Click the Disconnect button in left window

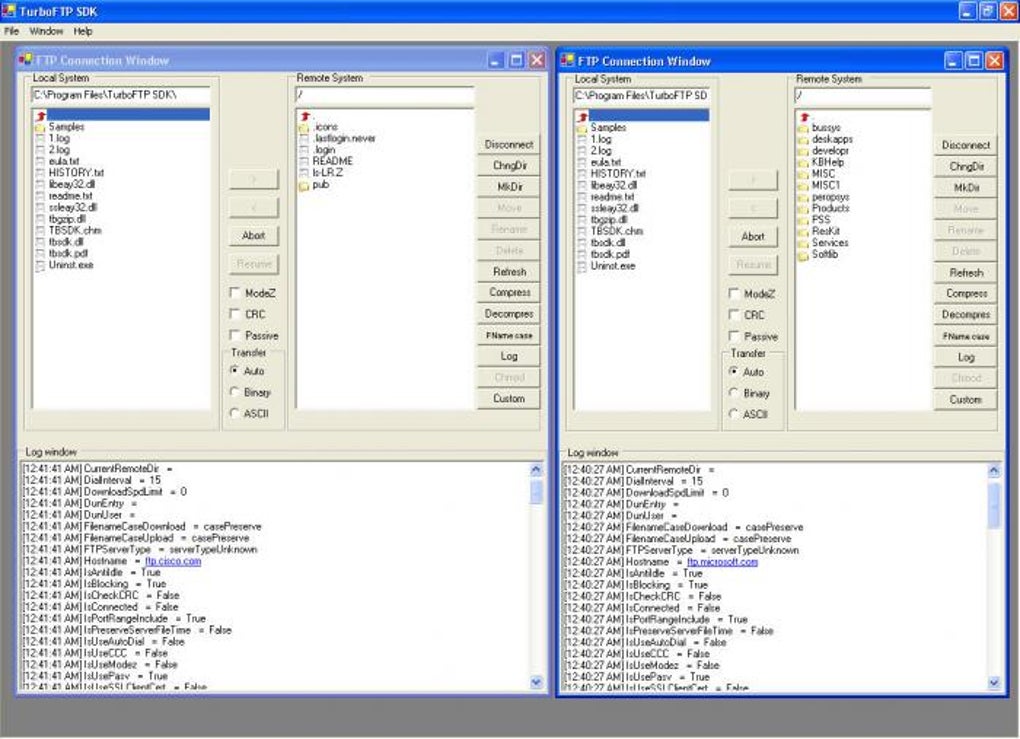pos(509,144)
